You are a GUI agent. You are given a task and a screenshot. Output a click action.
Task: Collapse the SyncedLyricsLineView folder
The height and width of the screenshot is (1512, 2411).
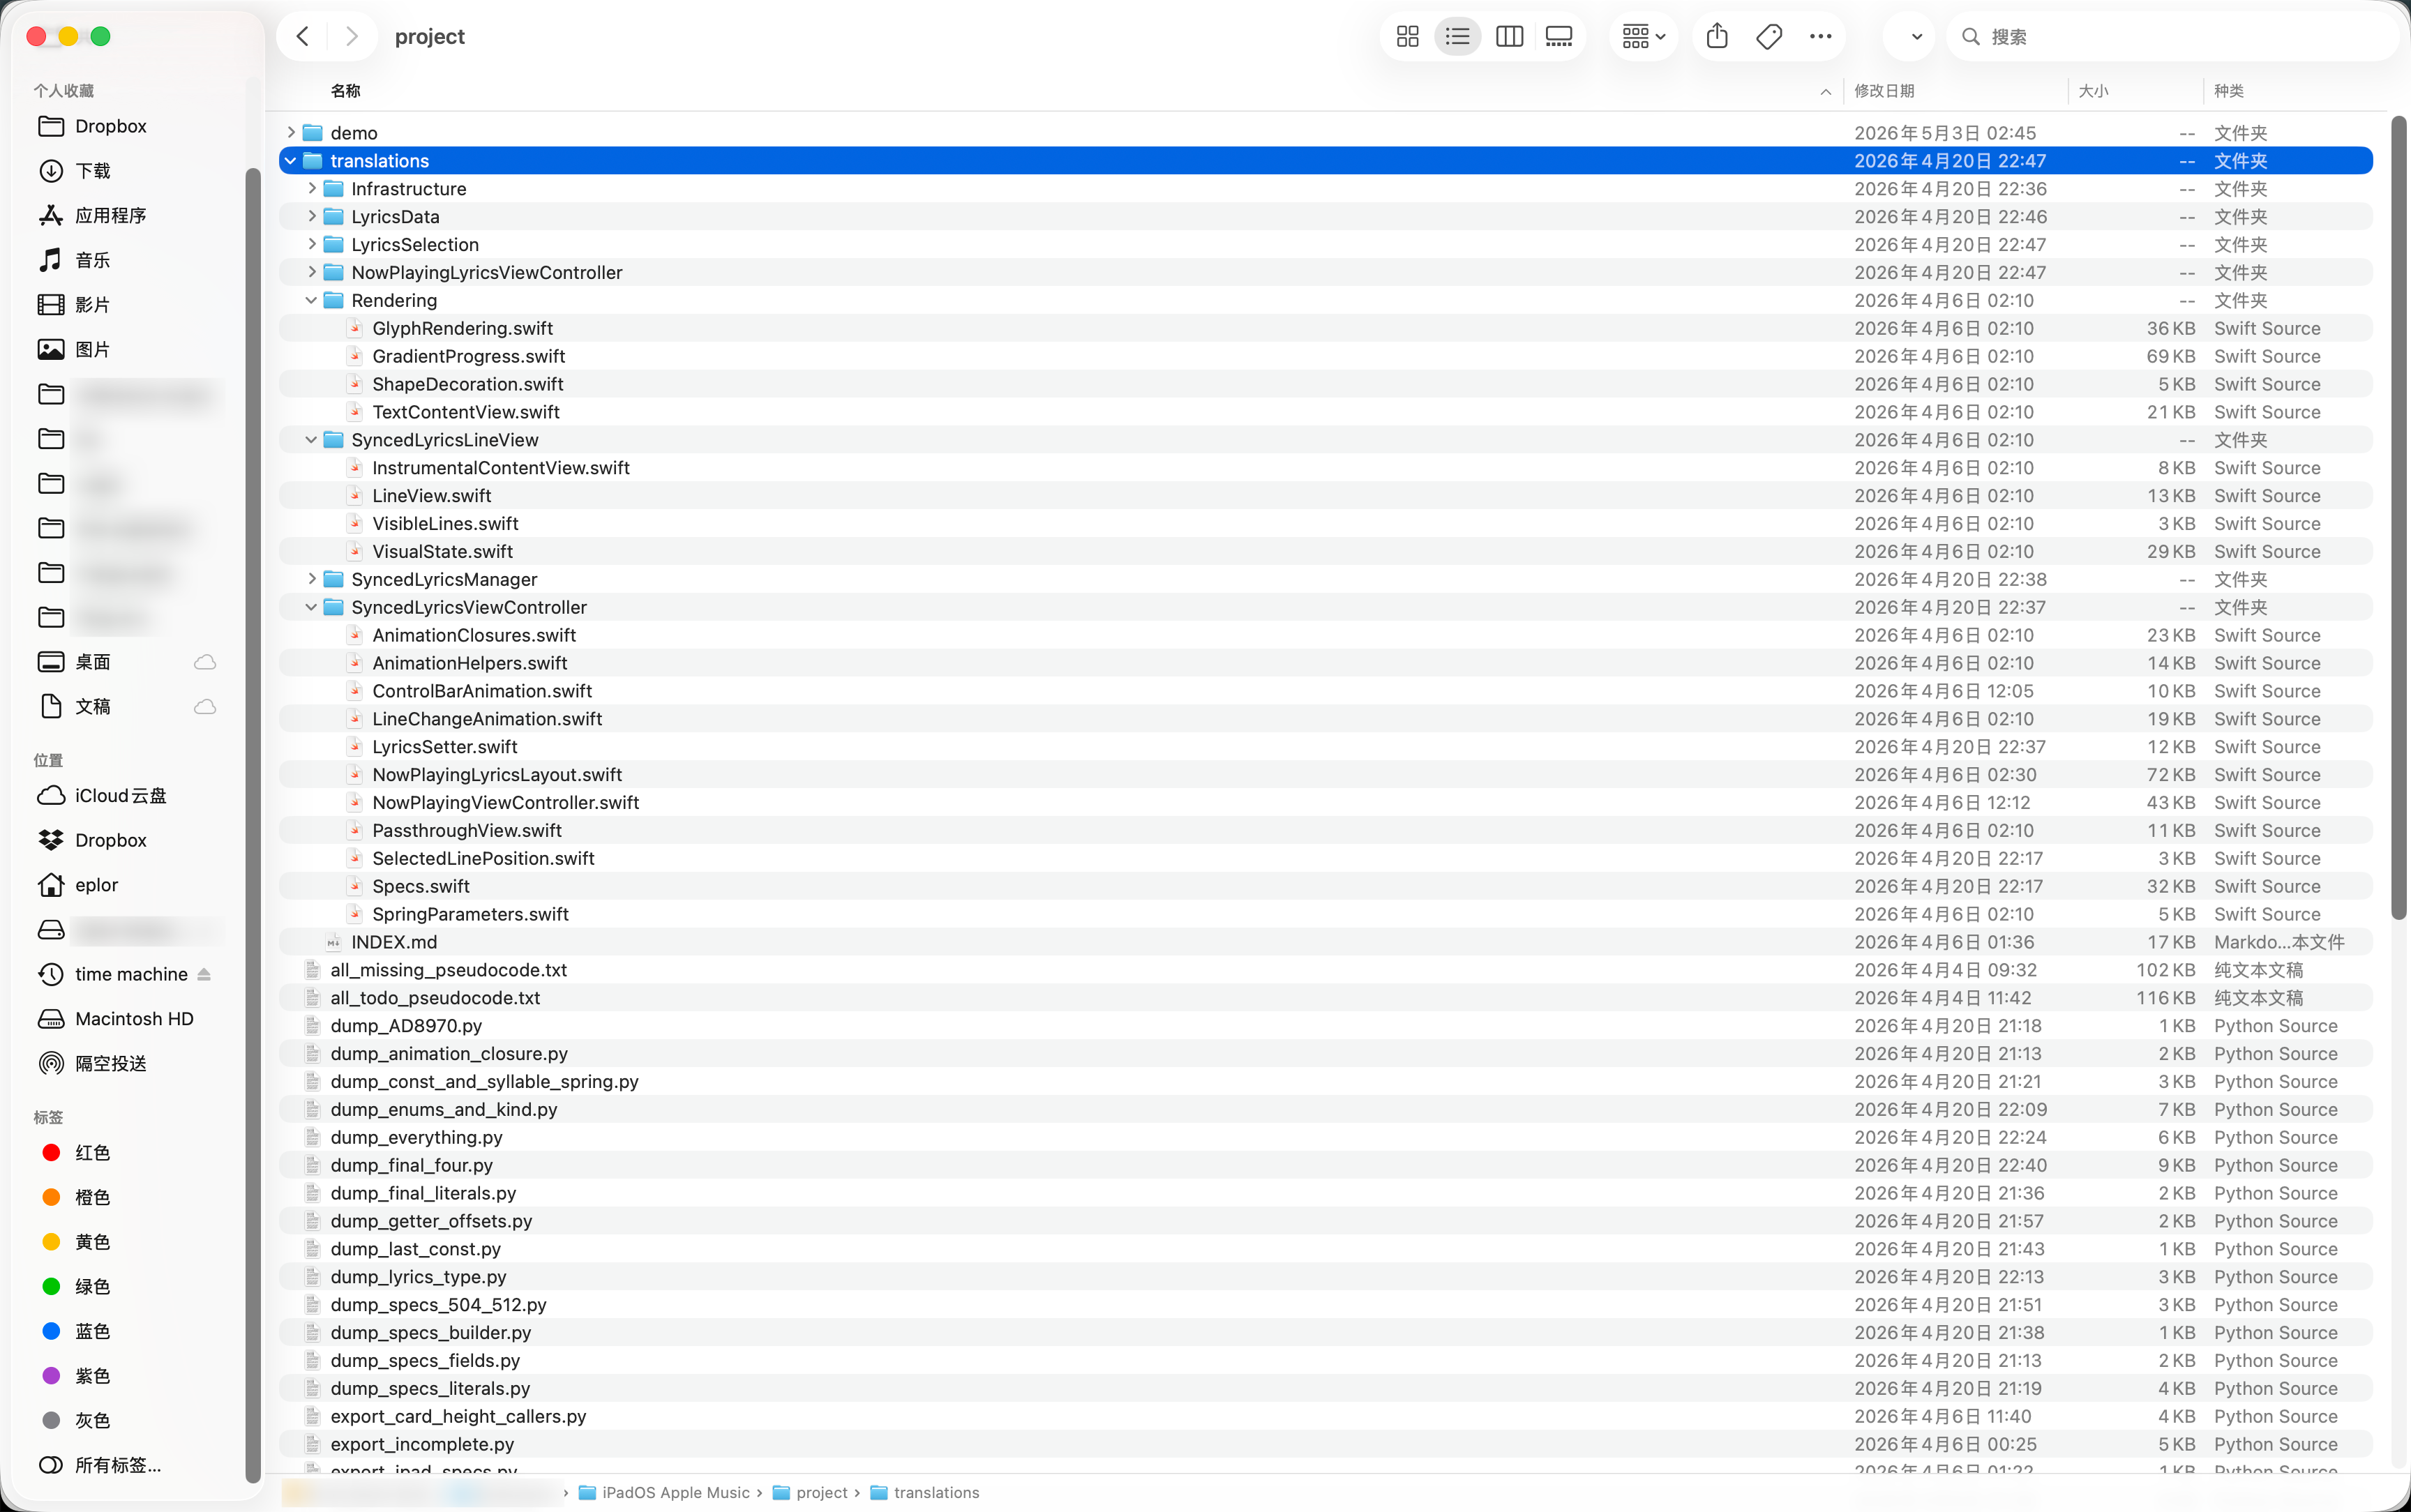coord(312,440)
